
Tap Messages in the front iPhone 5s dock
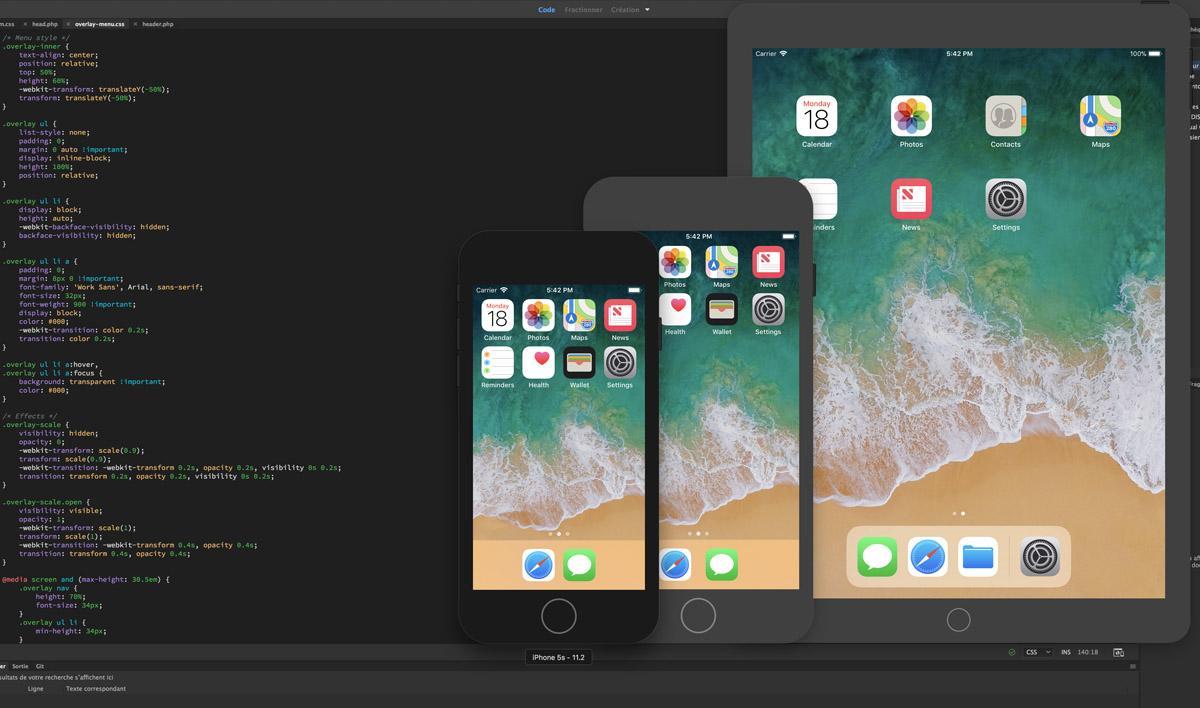pos(579,565)
